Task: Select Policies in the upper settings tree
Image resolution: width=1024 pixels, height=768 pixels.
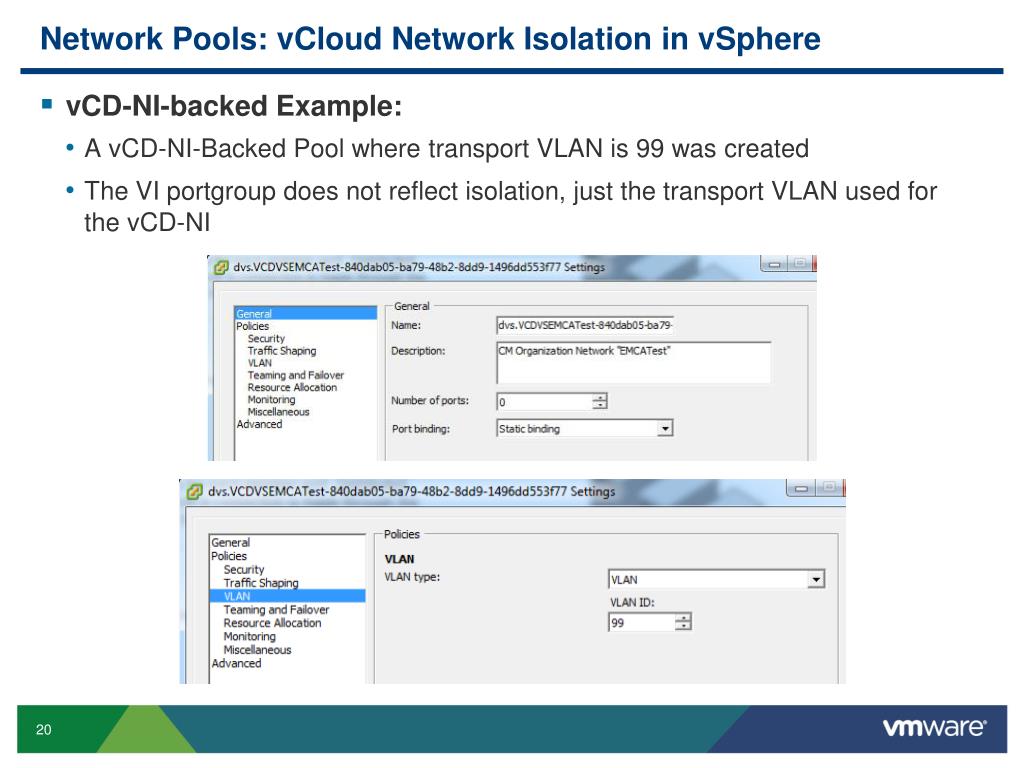Action: [253, 326]
